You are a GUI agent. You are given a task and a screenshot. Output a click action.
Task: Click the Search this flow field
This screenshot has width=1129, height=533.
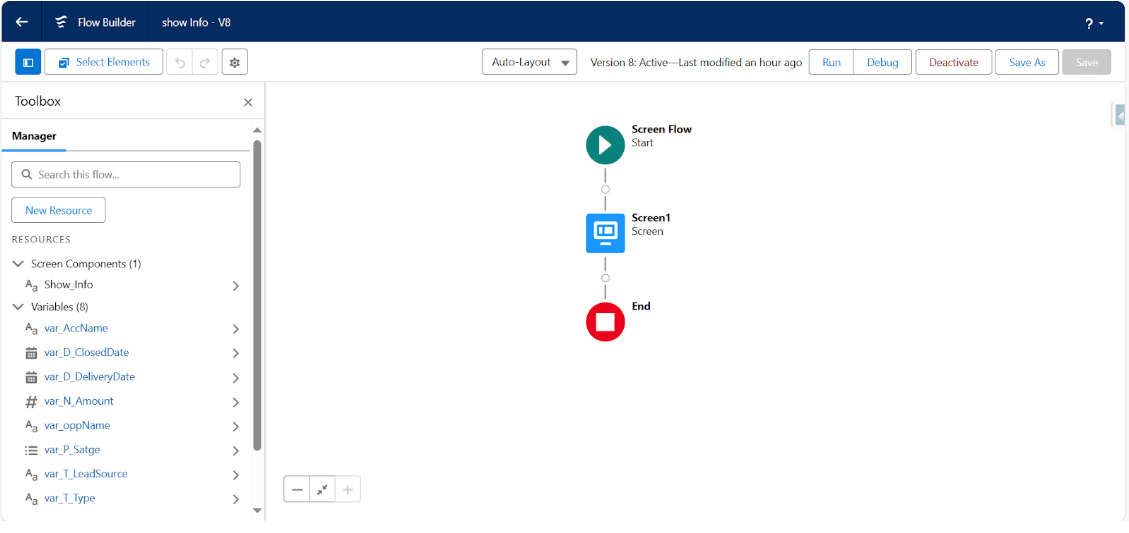[x=126, y=174]
